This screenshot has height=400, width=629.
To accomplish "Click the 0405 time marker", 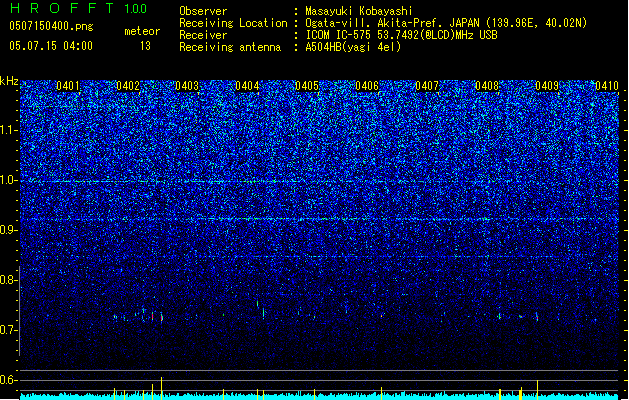I will [307, 86].
